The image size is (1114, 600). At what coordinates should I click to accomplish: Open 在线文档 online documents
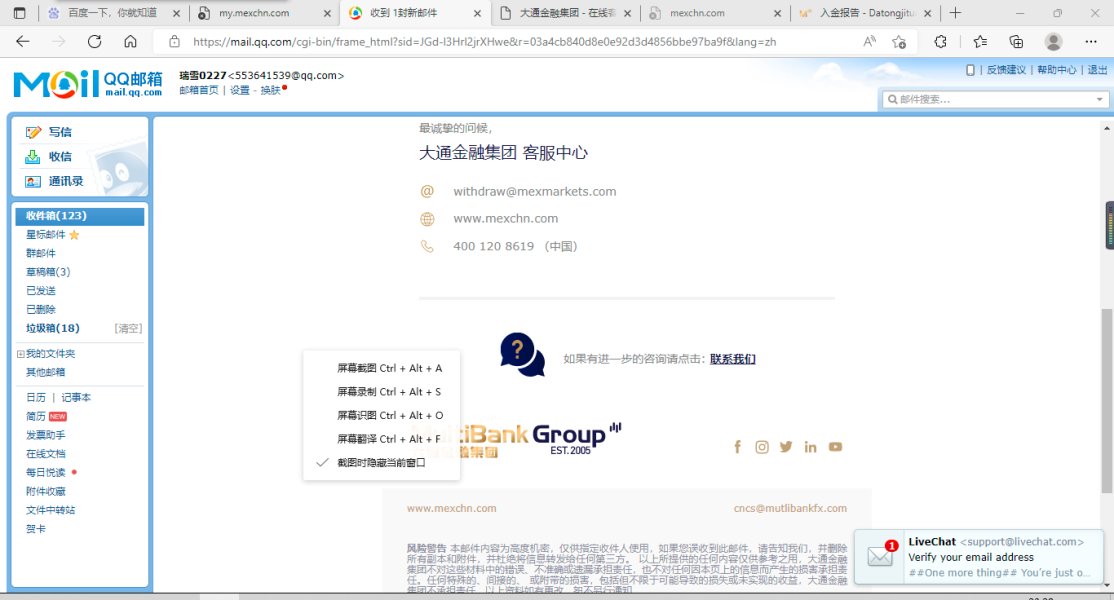(x=45, y=454)
